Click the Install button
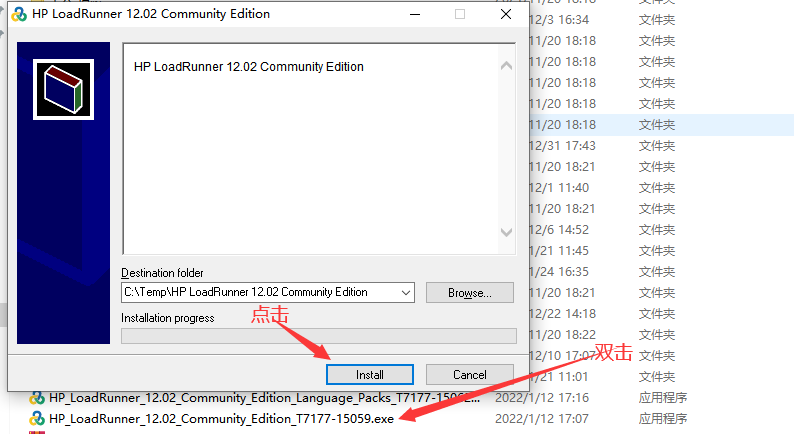The height and width of the screenshot is (434, 794). (x=370, y=375)
